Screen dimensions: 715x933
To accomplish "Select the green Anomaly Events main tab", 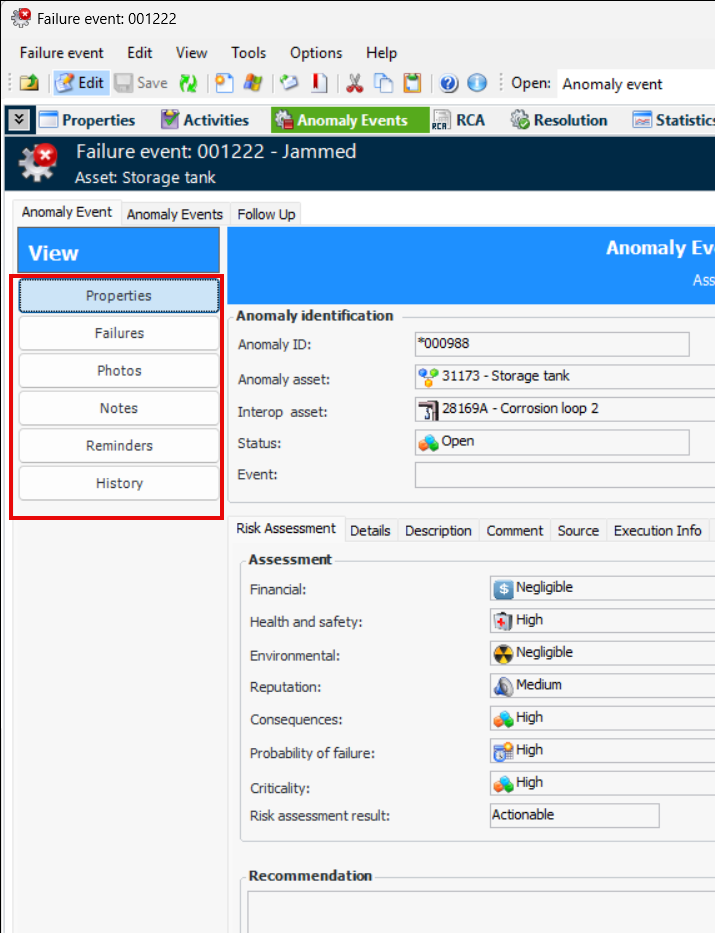I will (x=350, y=120).
